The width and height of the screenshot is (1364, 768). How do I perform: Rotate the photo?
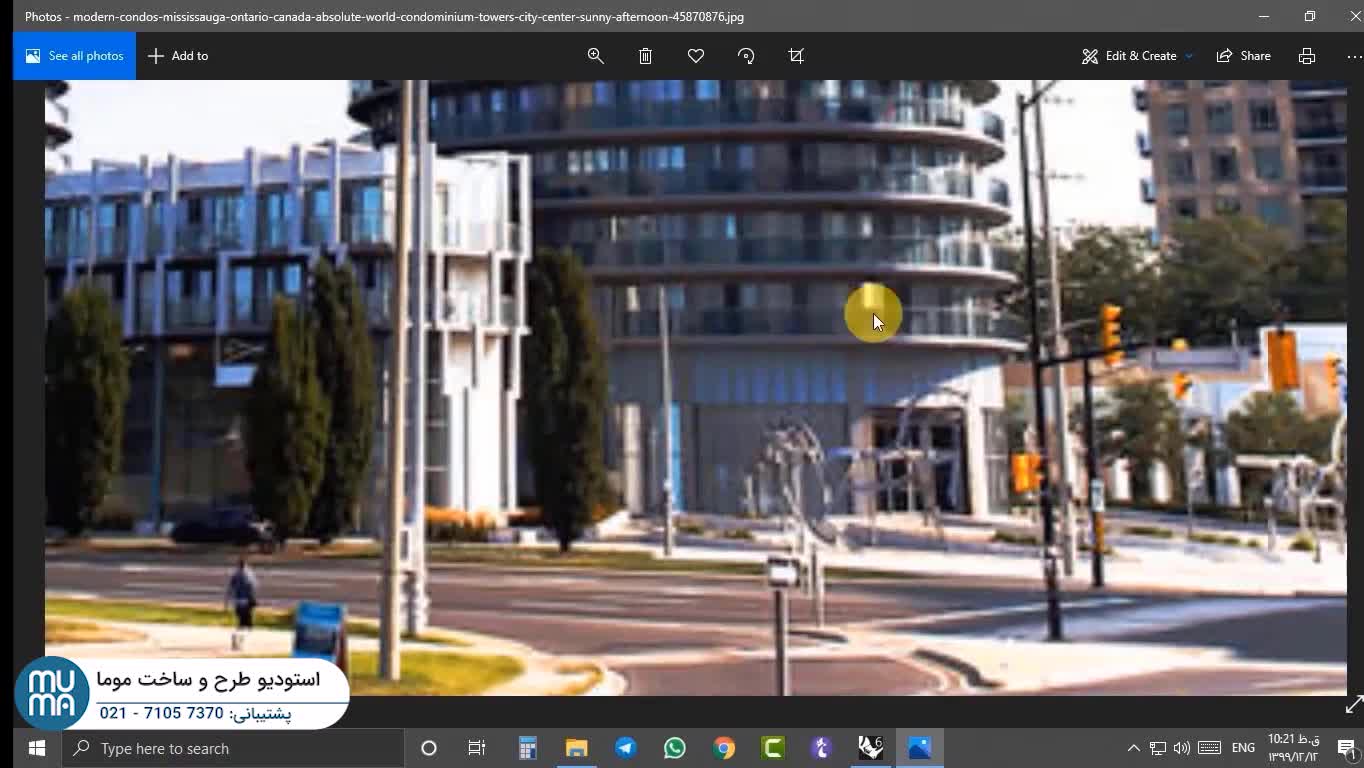[x=746, y=56]
